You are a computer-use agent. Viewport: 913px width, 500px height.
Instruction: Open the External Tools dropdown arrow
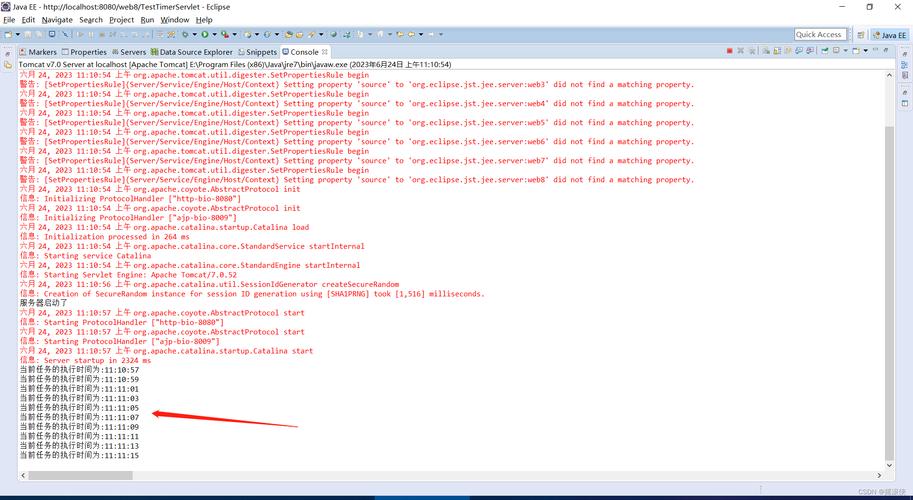pyautogui.click(x=235, y=34)
